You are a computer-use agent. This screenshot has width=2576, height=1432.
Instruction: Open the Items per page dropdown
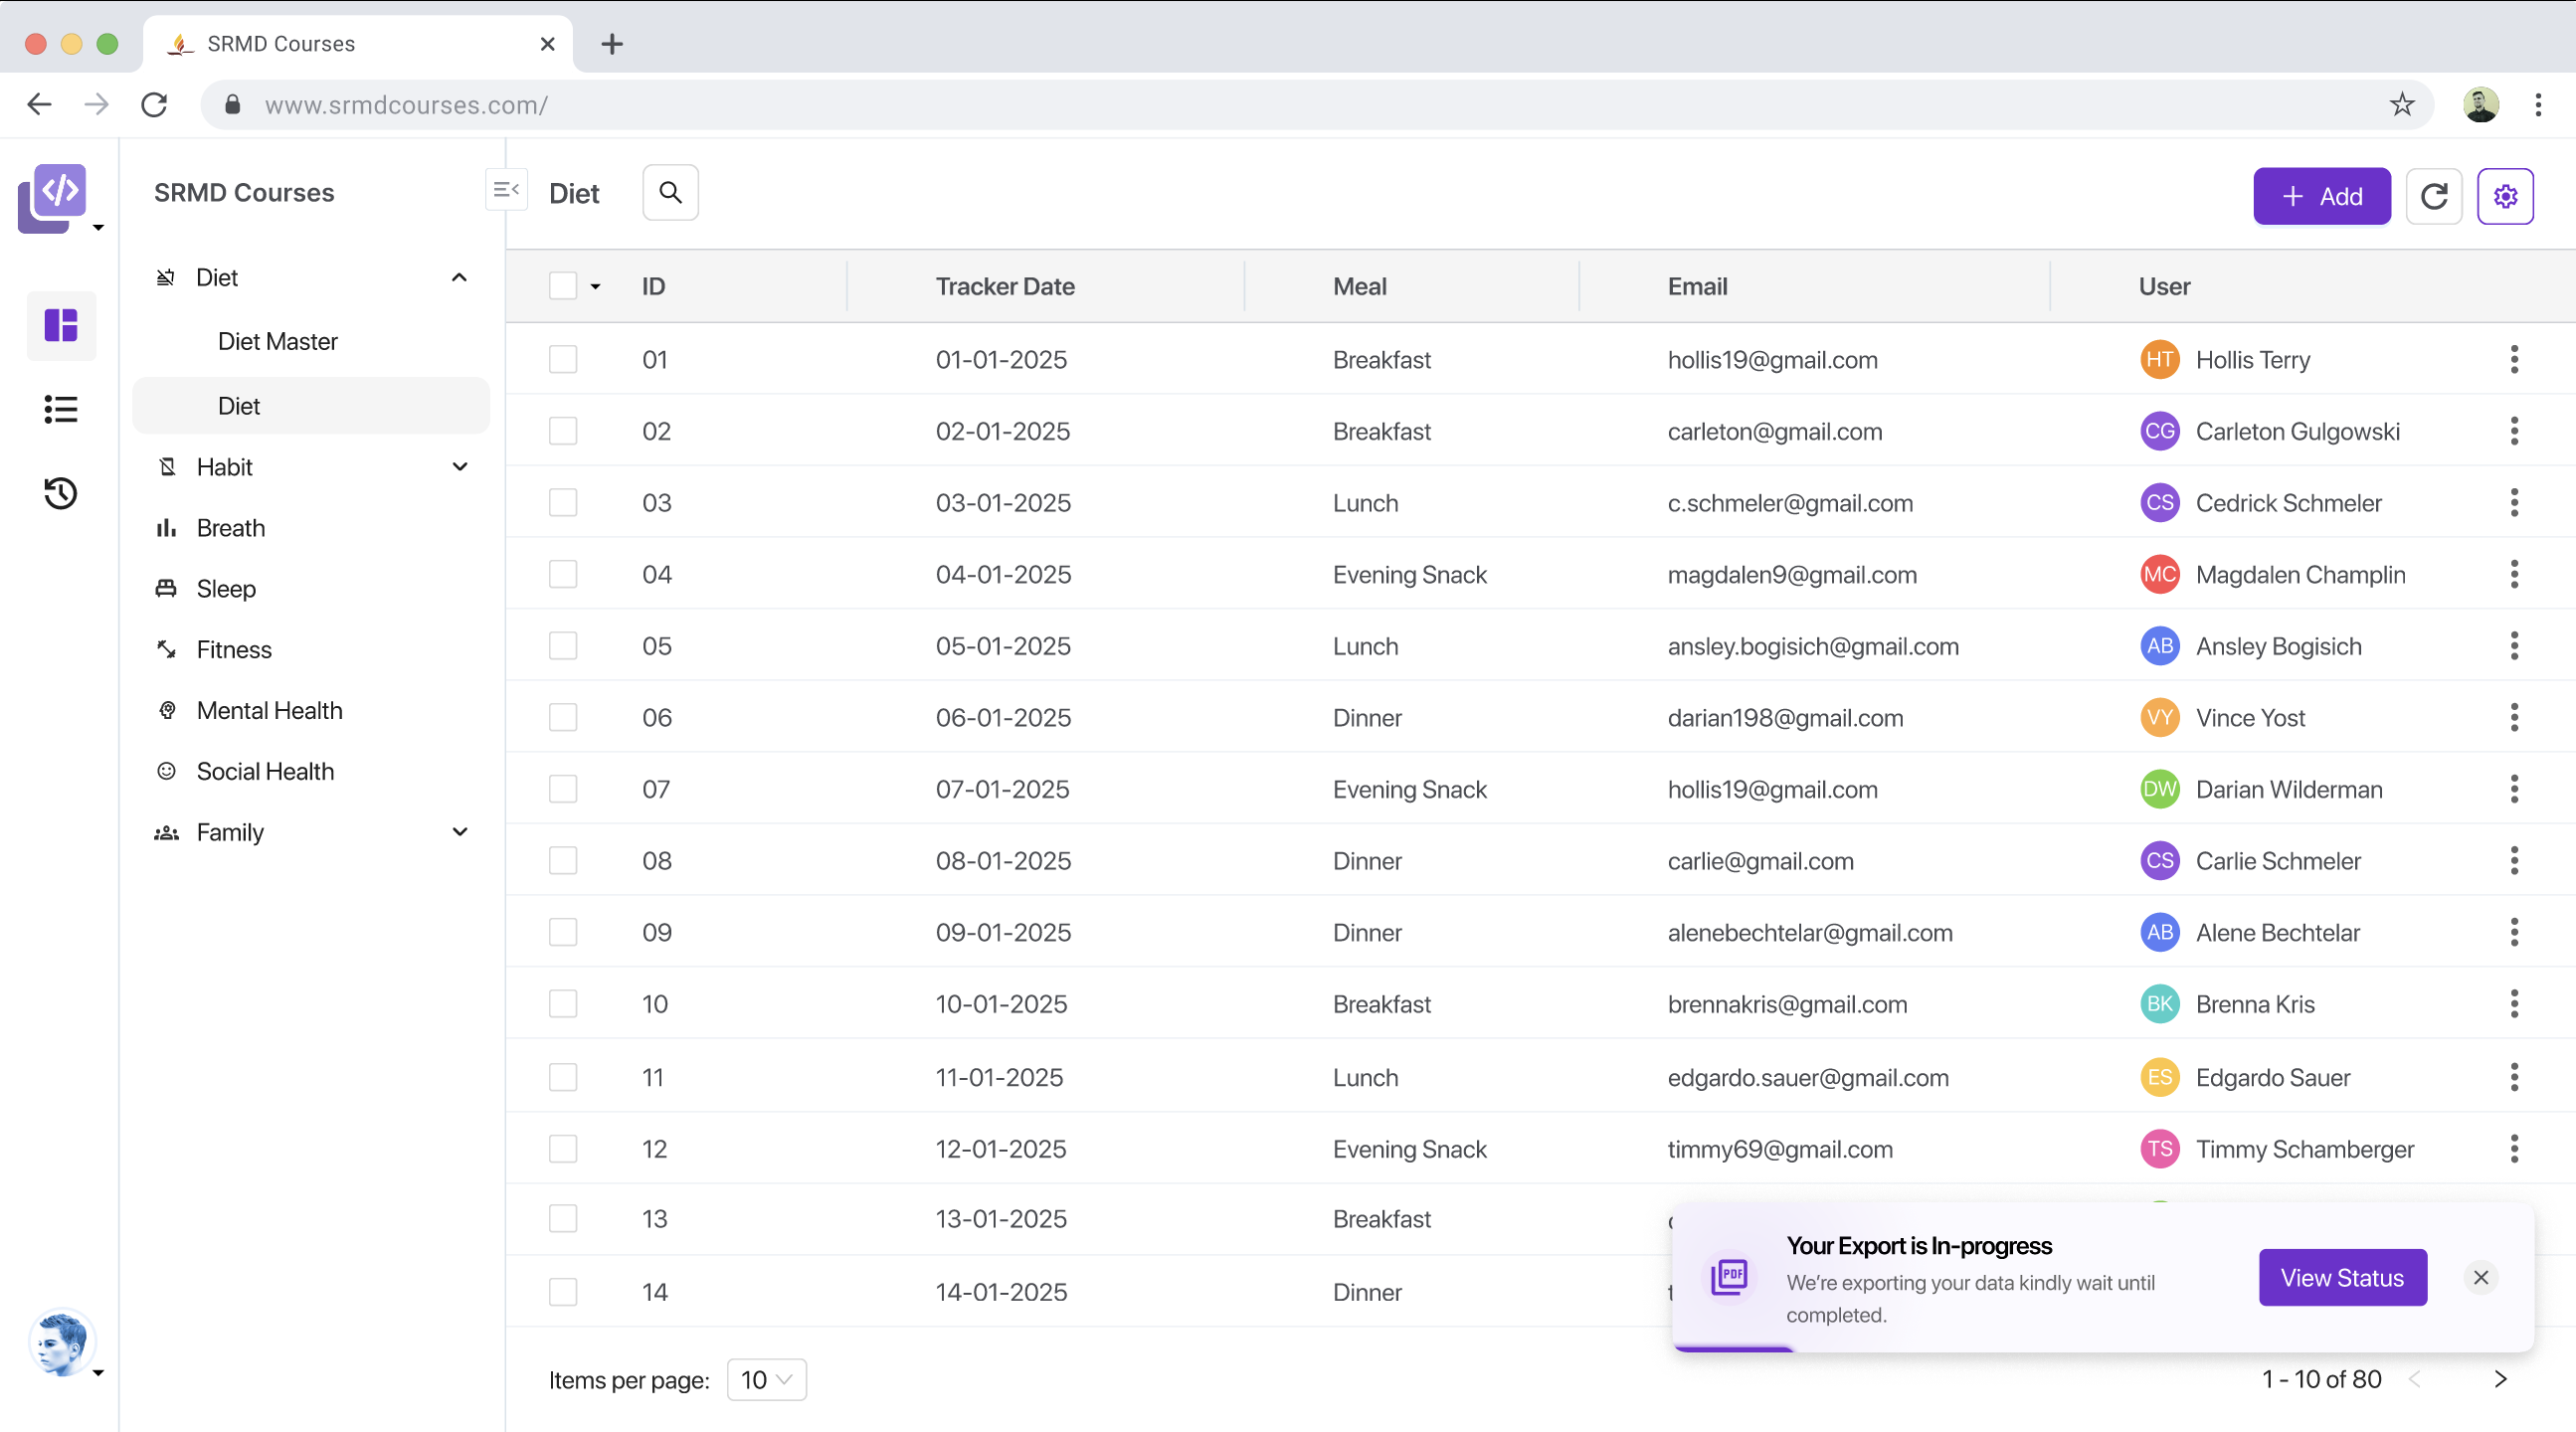tap(766, 1379)
